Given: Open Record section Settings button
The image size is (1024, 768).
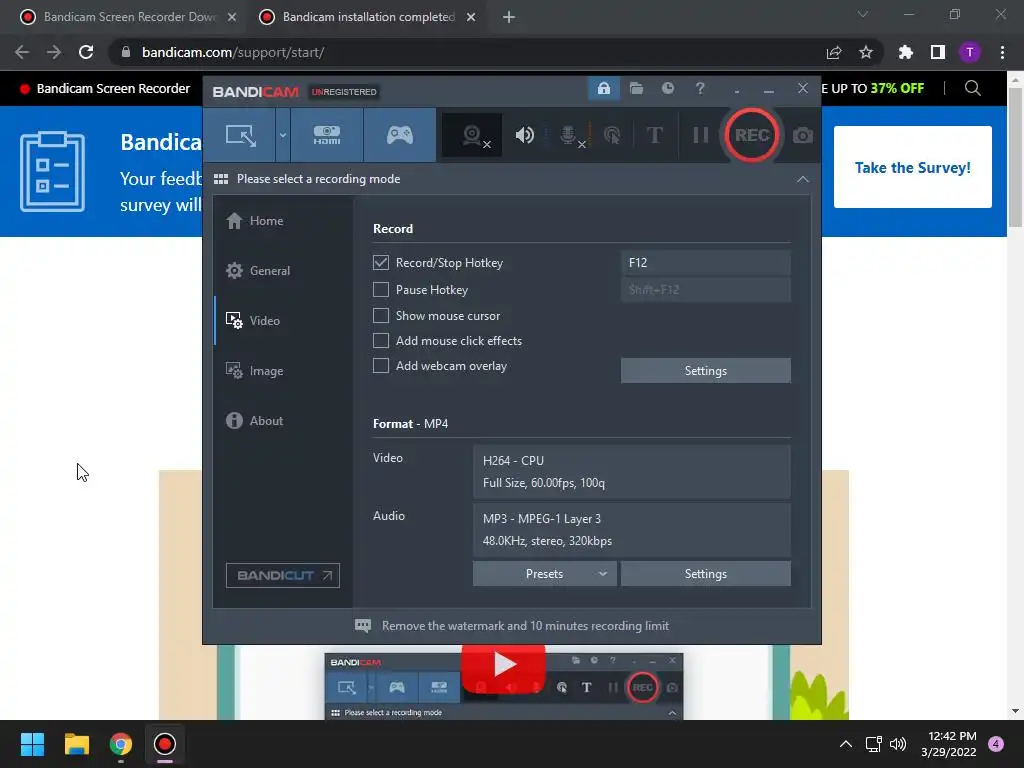Looking at the screenshot, I should [x=705, y=370].
